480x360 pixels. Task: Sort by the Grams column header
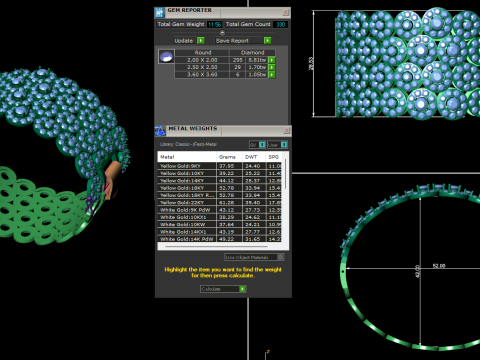coord(229,157)
